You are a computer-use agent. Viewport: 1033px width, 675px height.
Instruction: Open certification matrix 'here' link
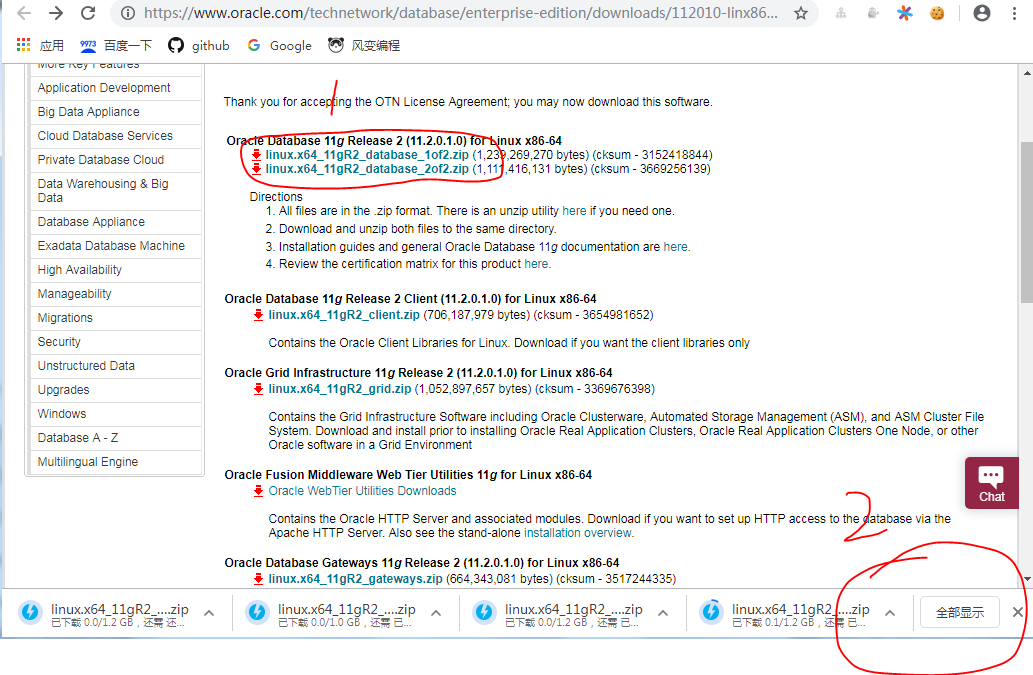(x=536, y=264)
